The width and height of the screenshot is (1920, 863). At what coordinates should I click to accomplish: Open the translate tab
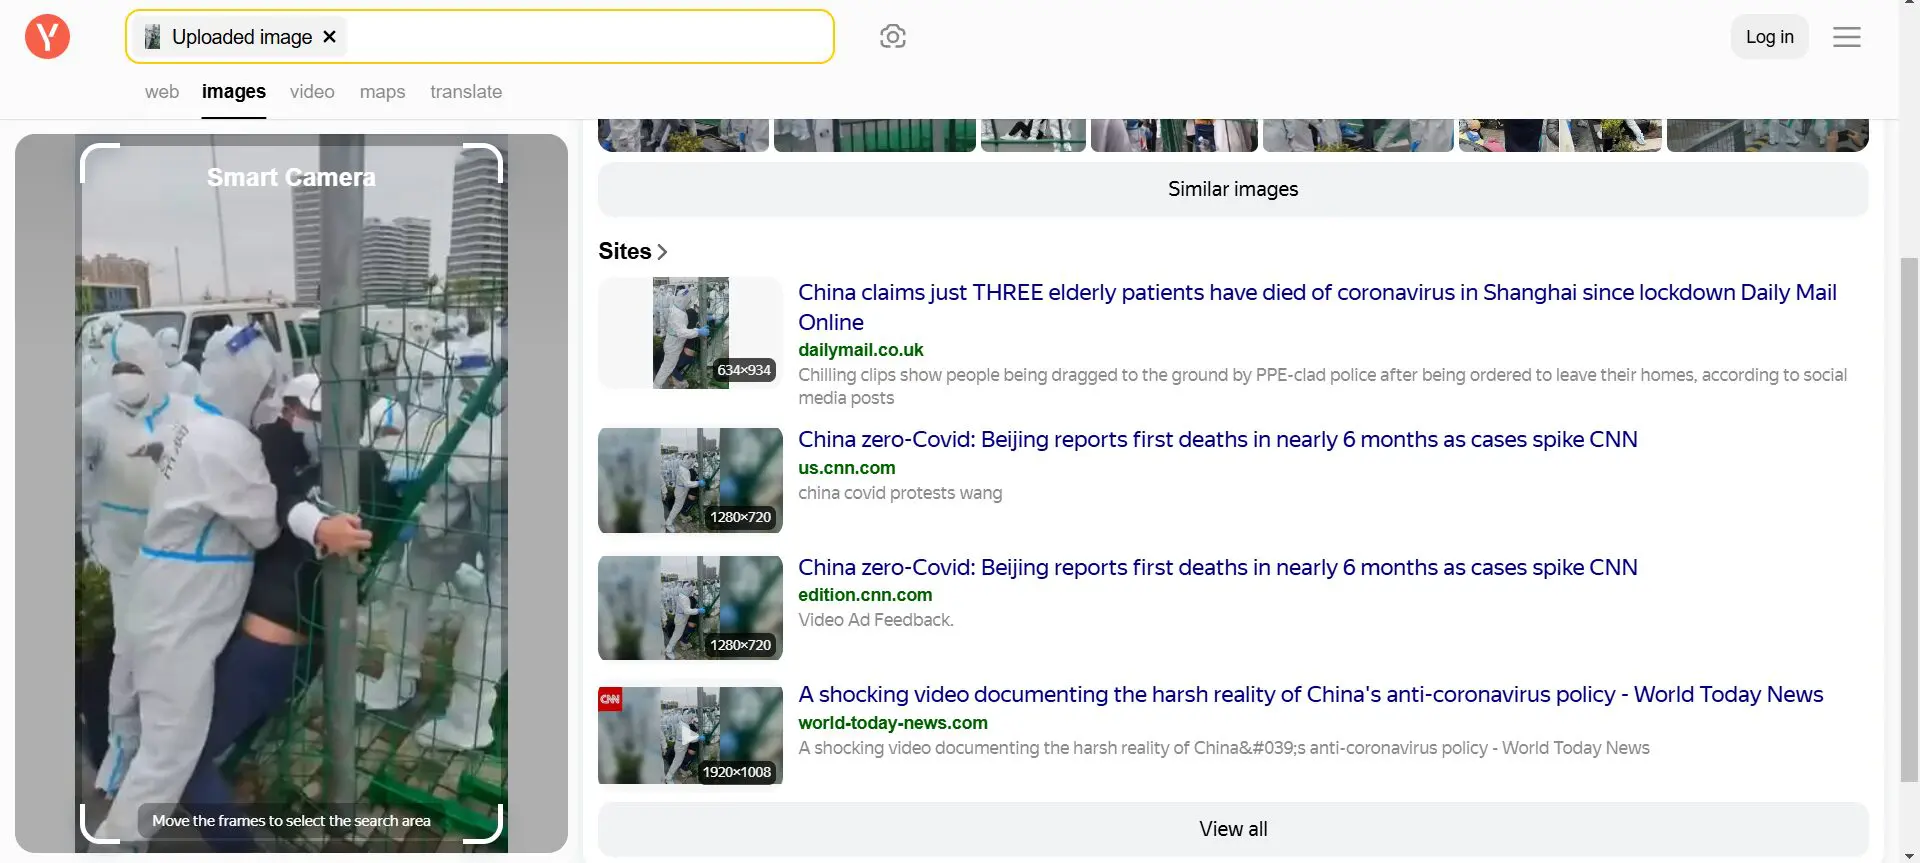466,92
